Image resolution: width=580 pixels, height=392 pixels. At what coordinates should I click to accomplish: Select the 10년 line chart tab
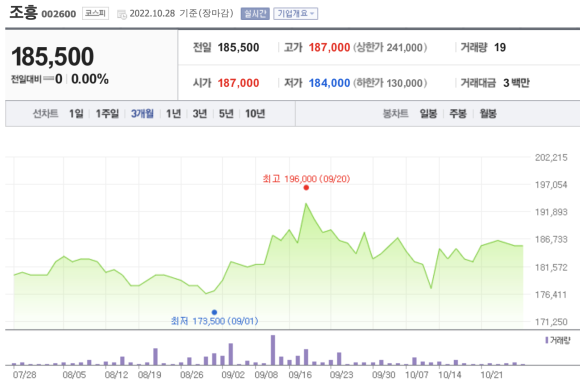pyautogui.click(x=255, y=114)
